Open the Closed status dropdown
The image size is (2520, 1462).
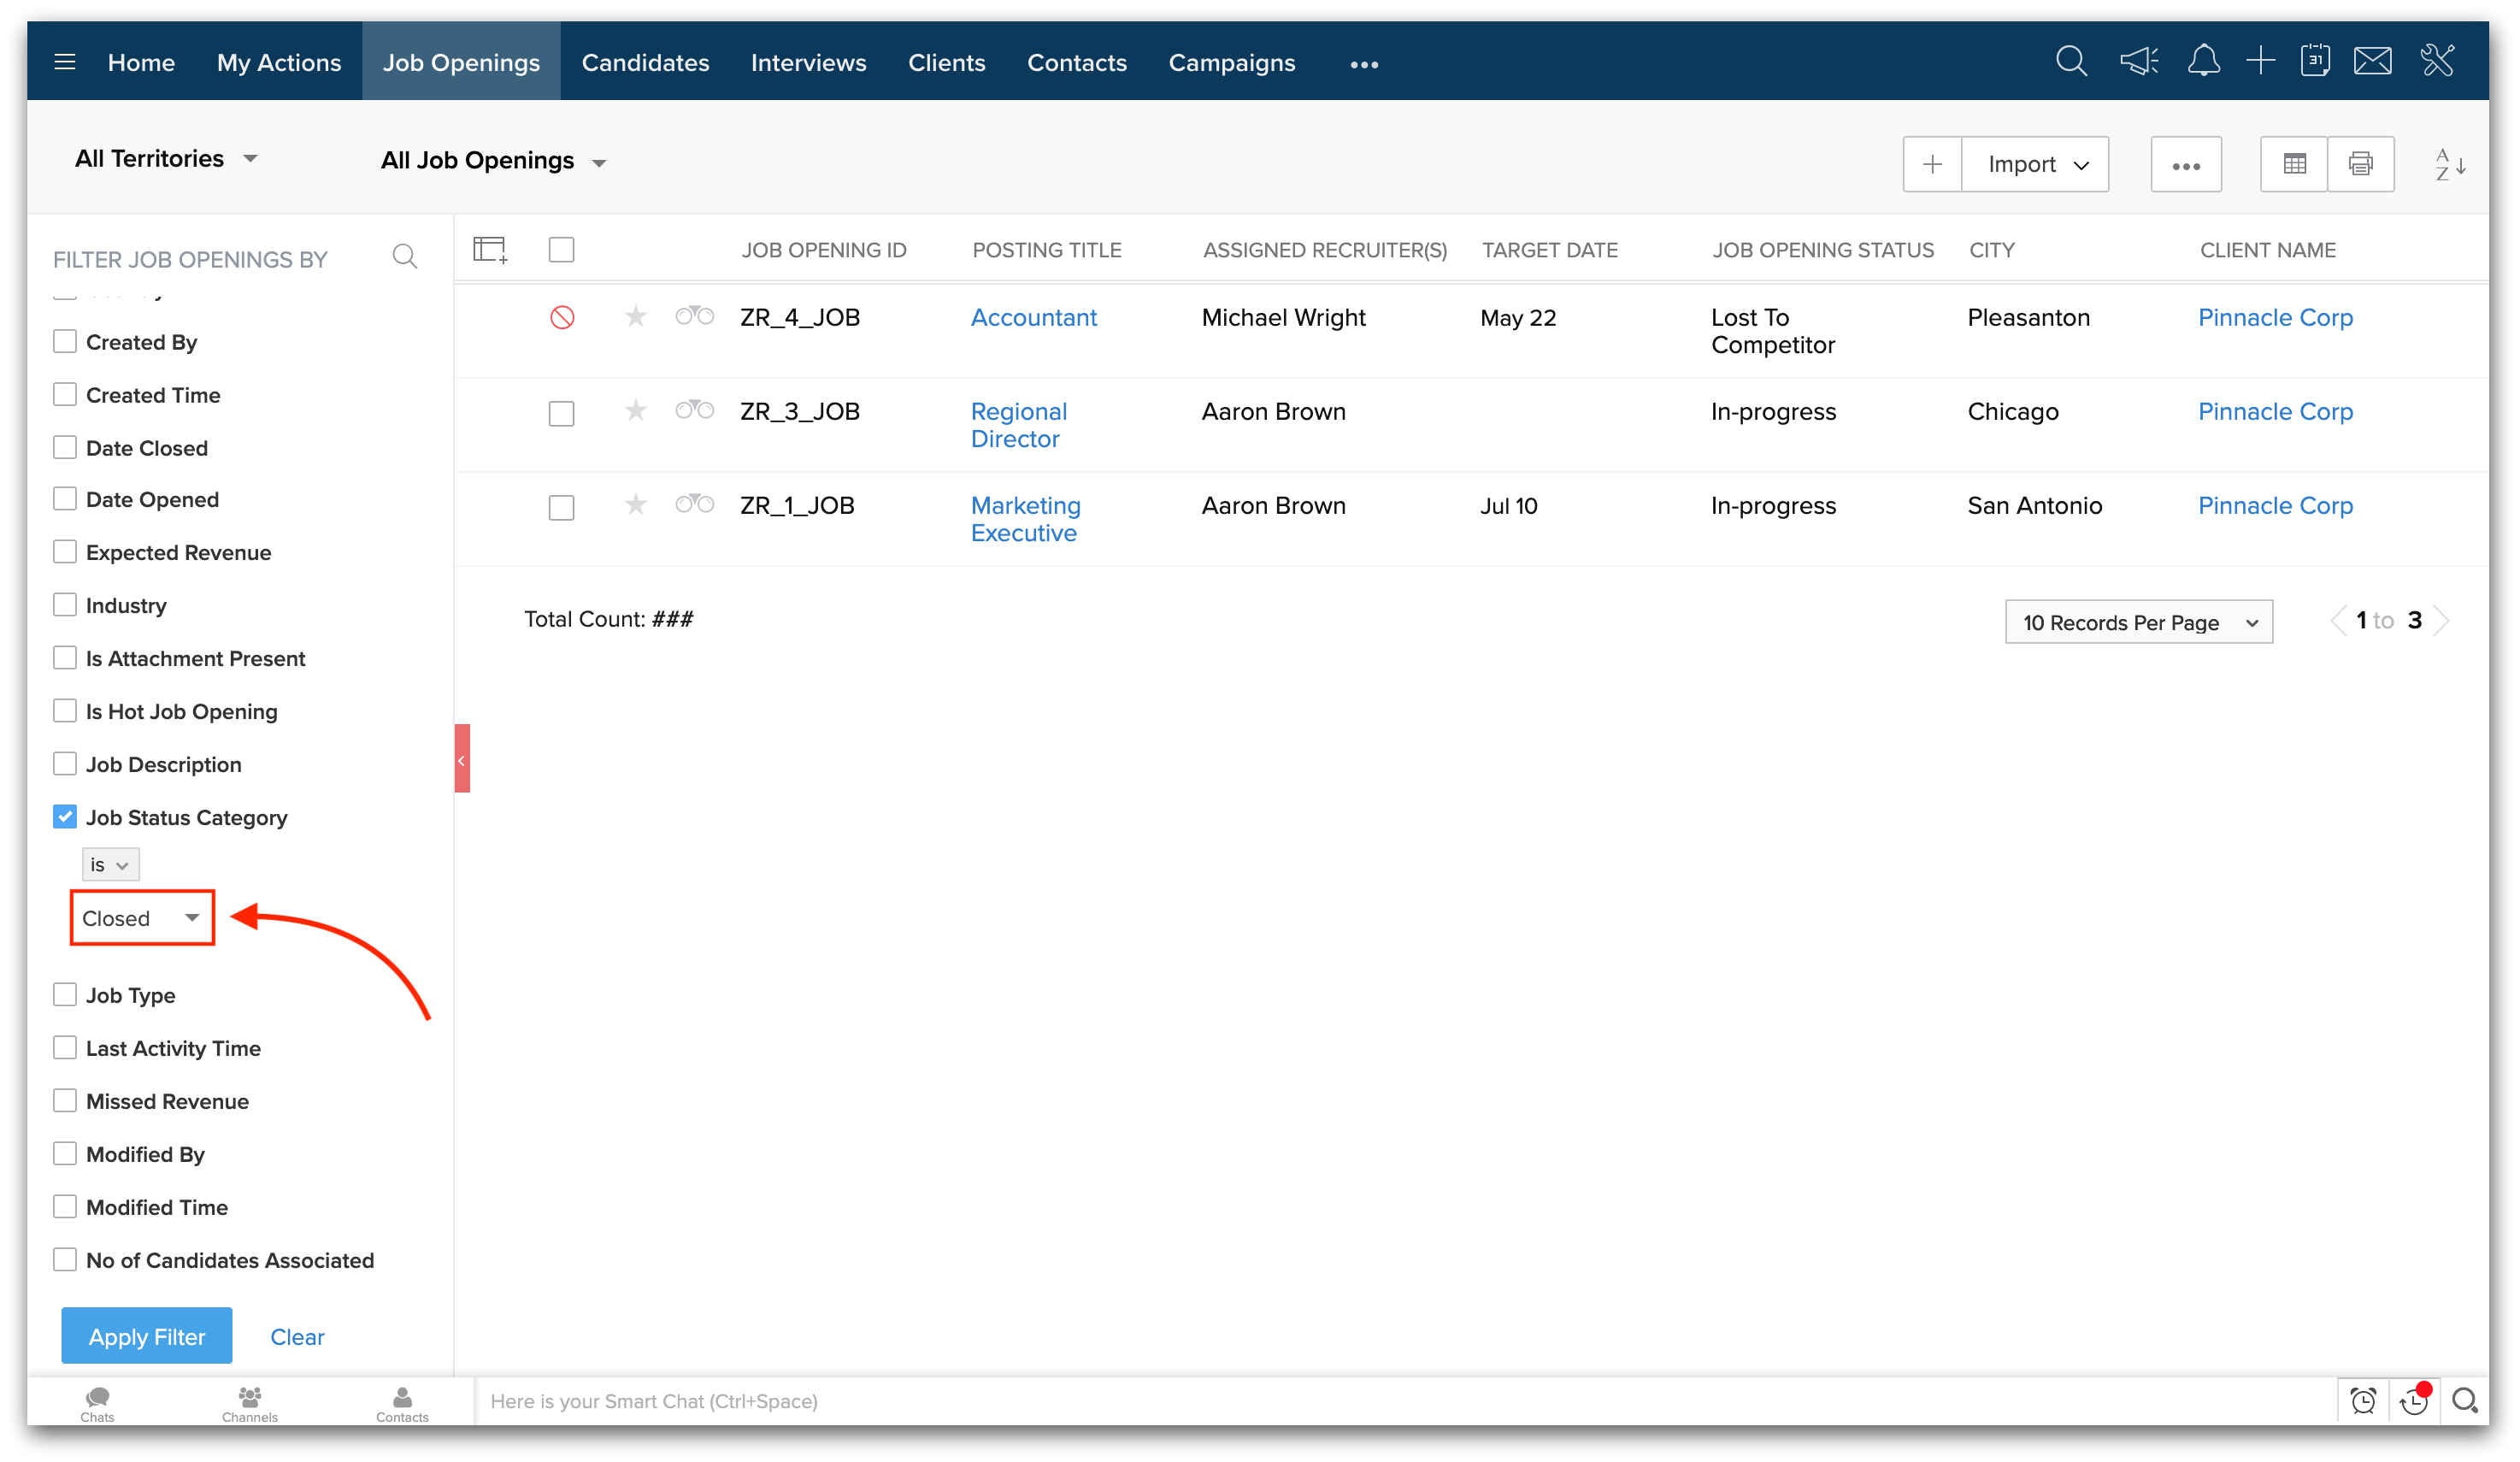point(142,917)
